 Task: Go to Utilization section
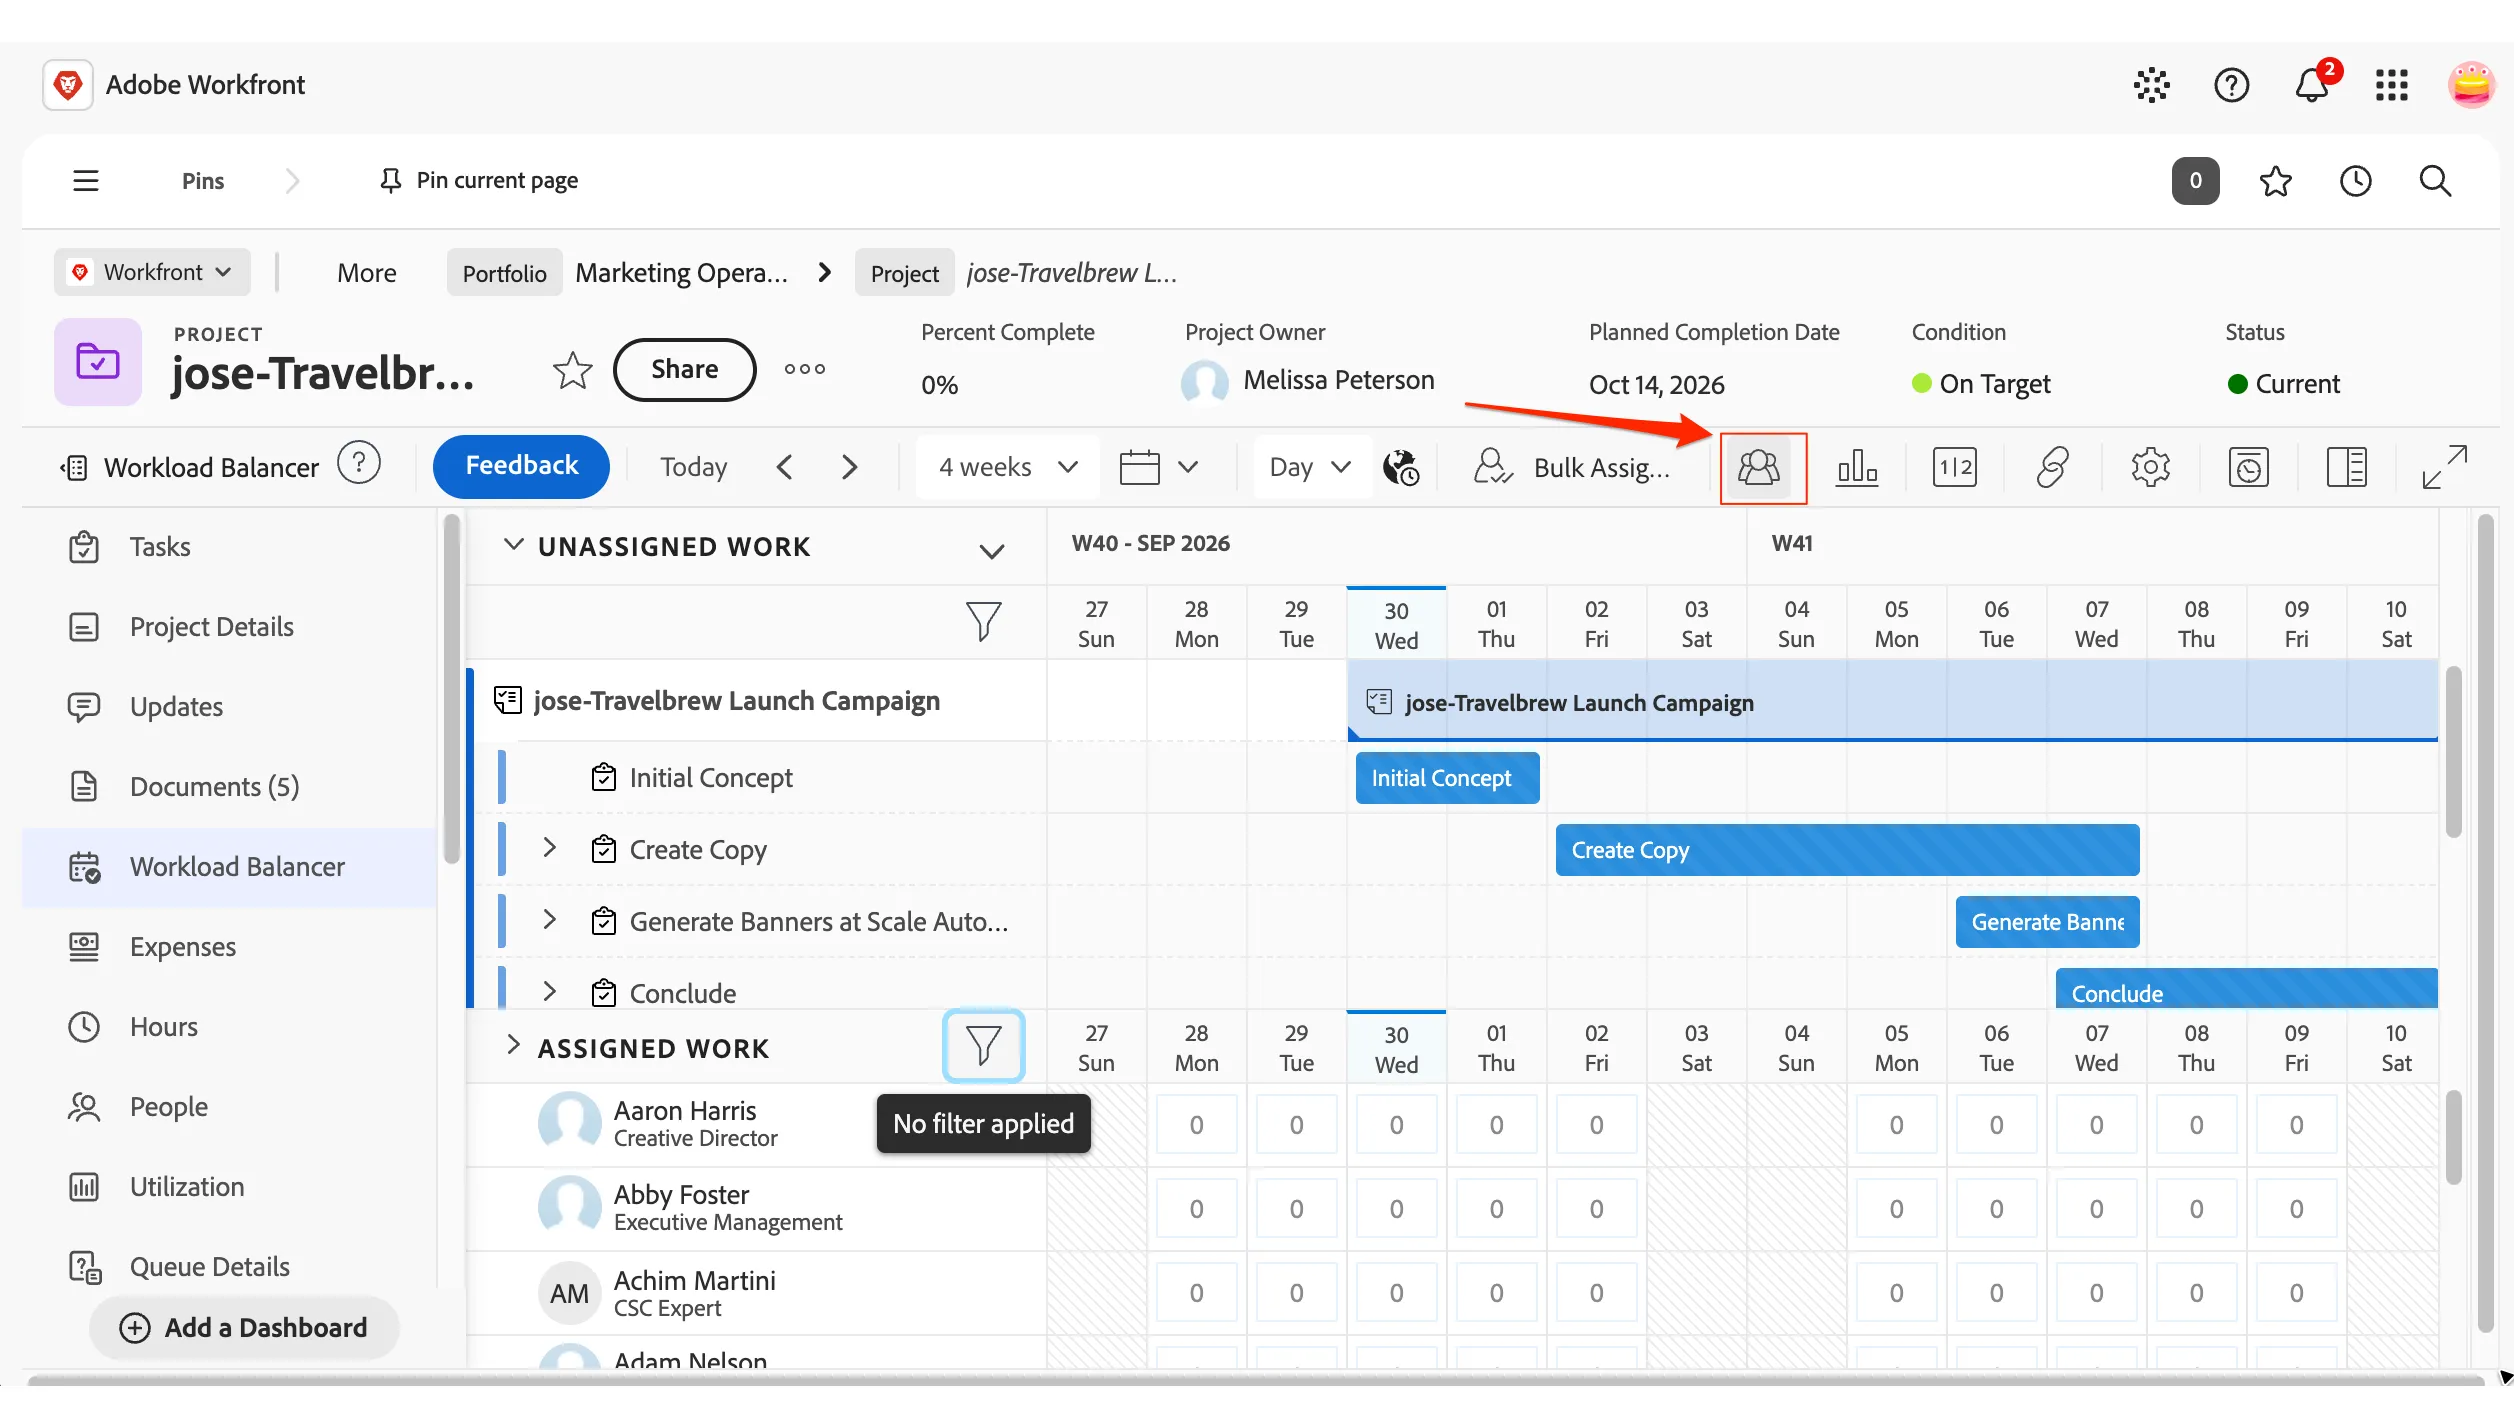coord(187,1187)
